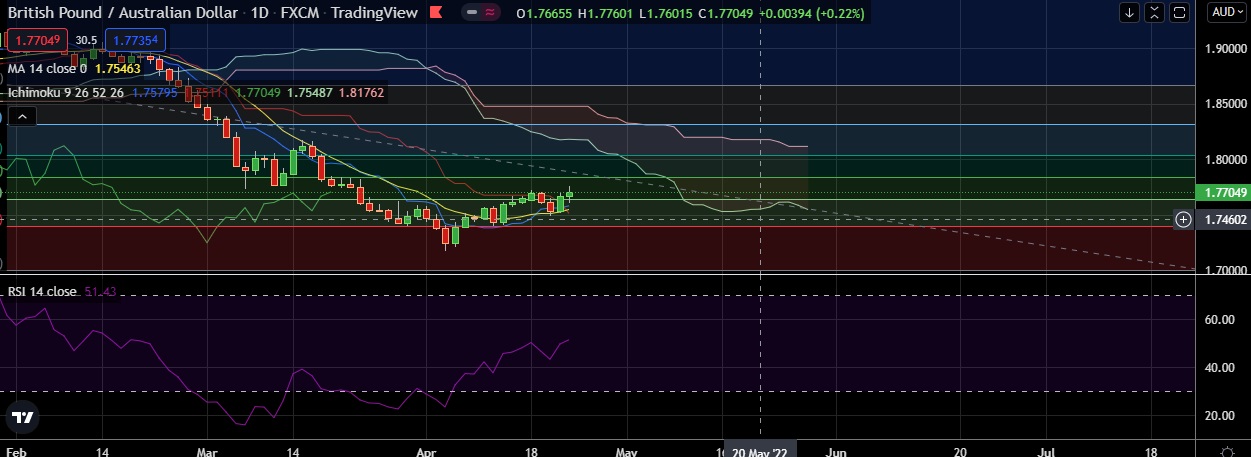Click the British Pound / Australian Dollar symbol title
The image size is (1251, 457).
122,13
